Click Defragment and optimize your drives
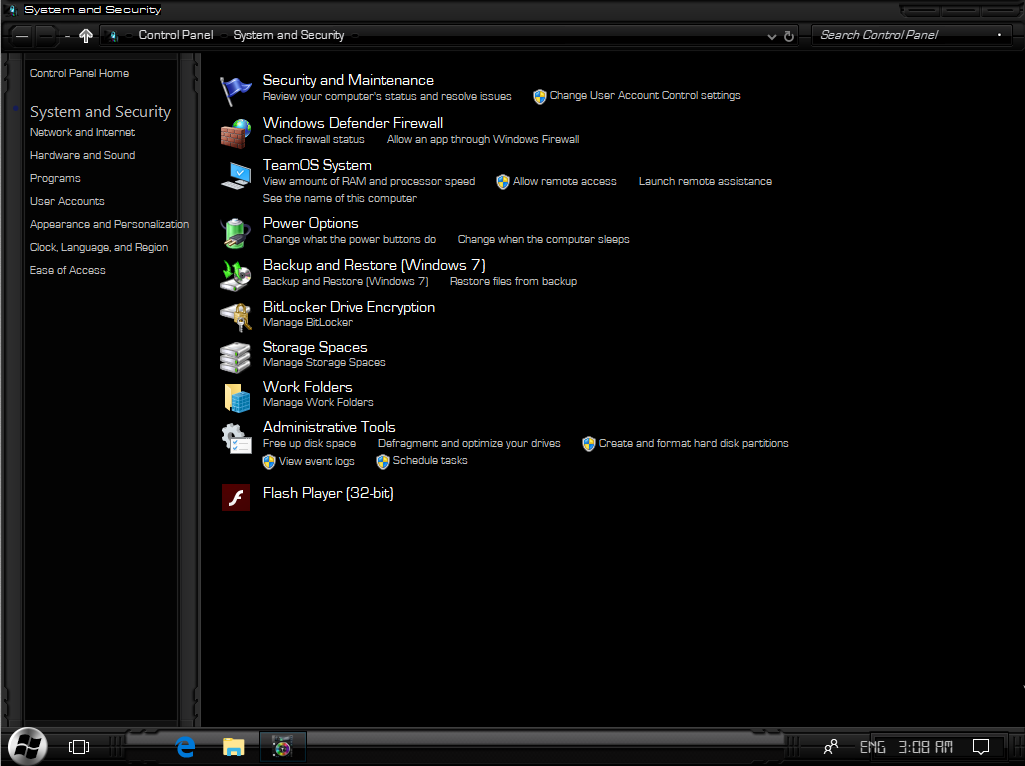 coord(469,443)
